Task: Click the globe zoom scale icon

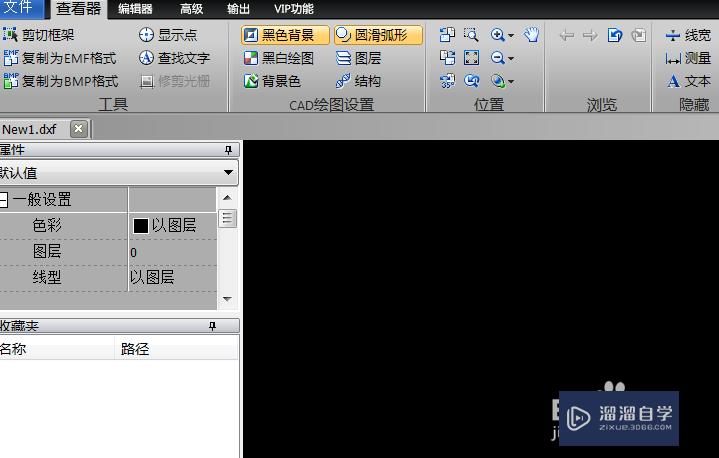Action: [498, 81]
